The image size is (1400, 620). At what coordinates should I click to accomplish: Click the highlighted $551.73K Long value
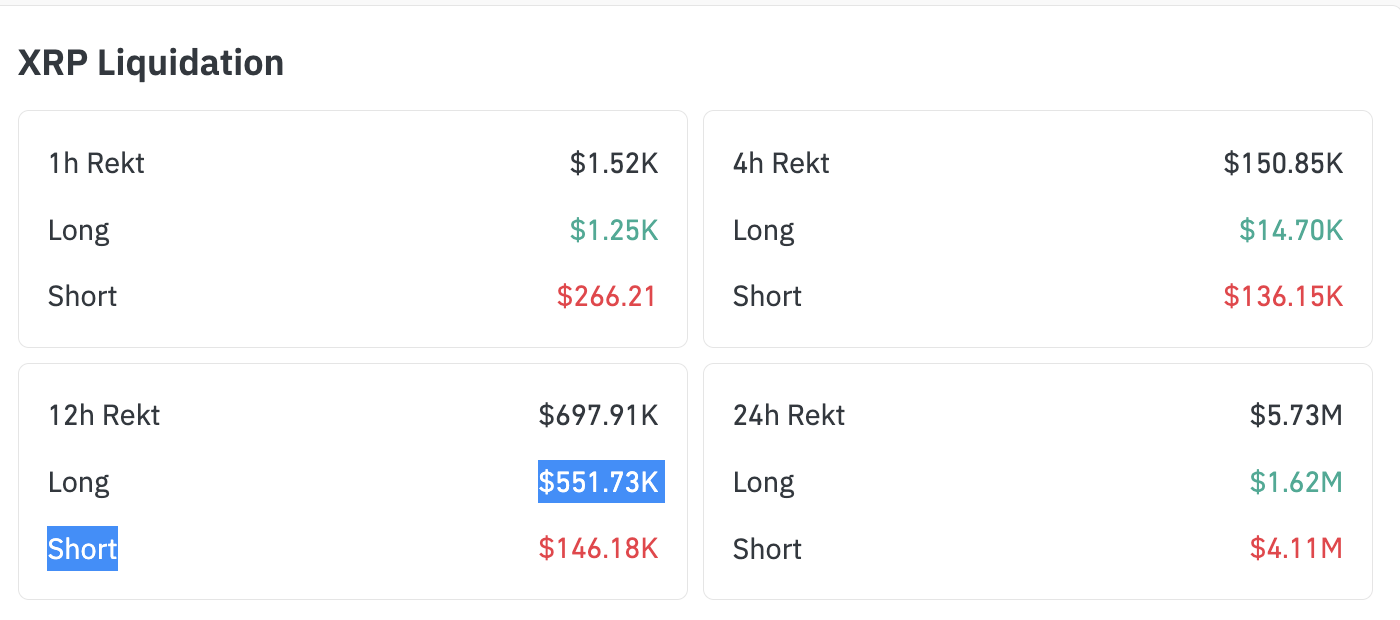tap(600, 482)
